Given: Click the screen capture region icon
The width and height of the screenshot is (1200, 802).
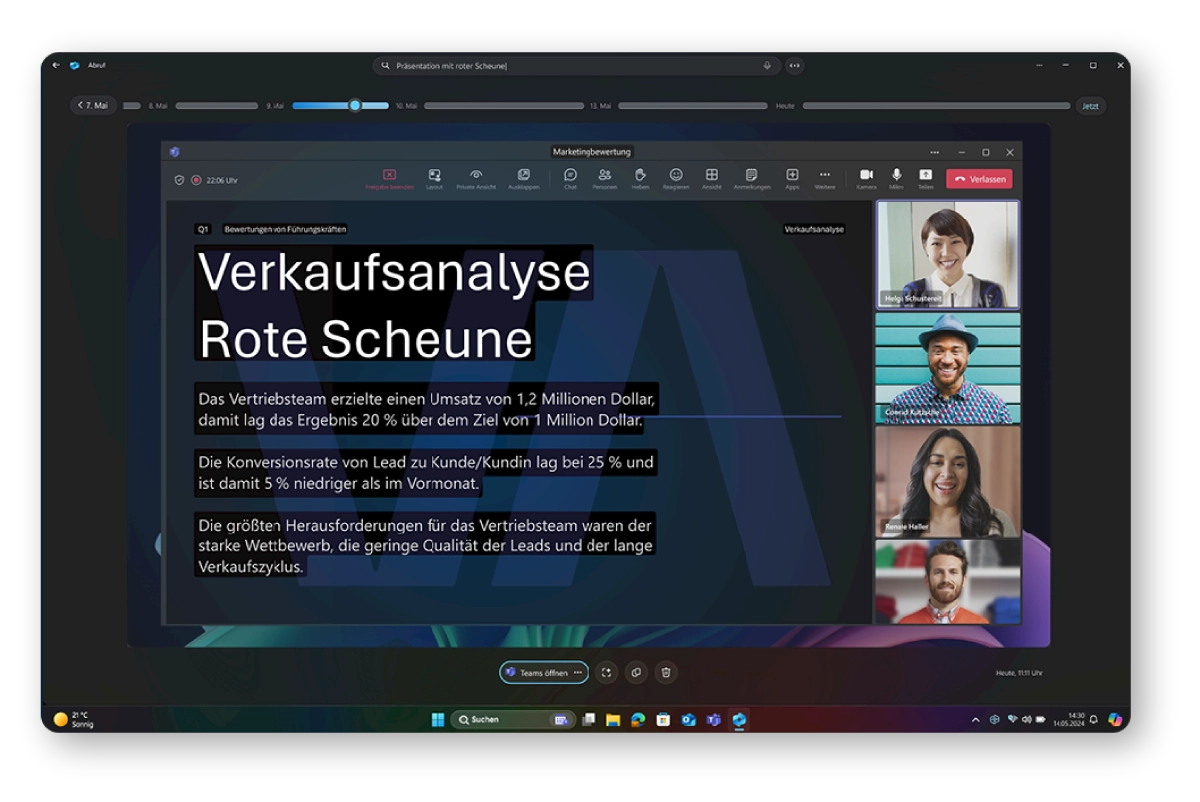Looking at the screenshot, I should click(606, 673).
